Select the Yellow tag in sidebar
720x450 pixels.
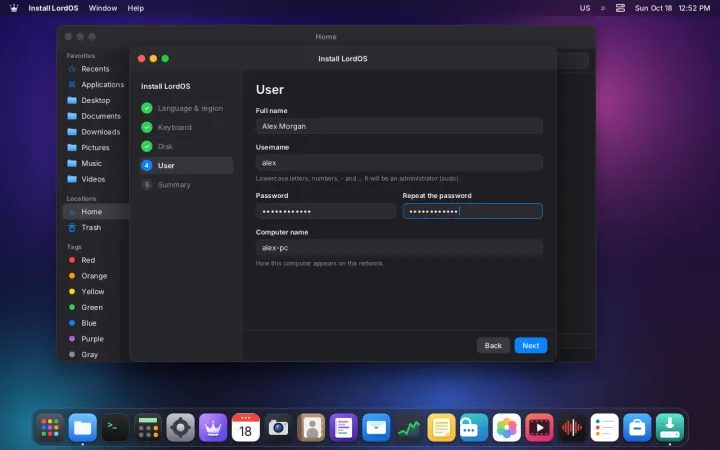click(x=96, y=292)
